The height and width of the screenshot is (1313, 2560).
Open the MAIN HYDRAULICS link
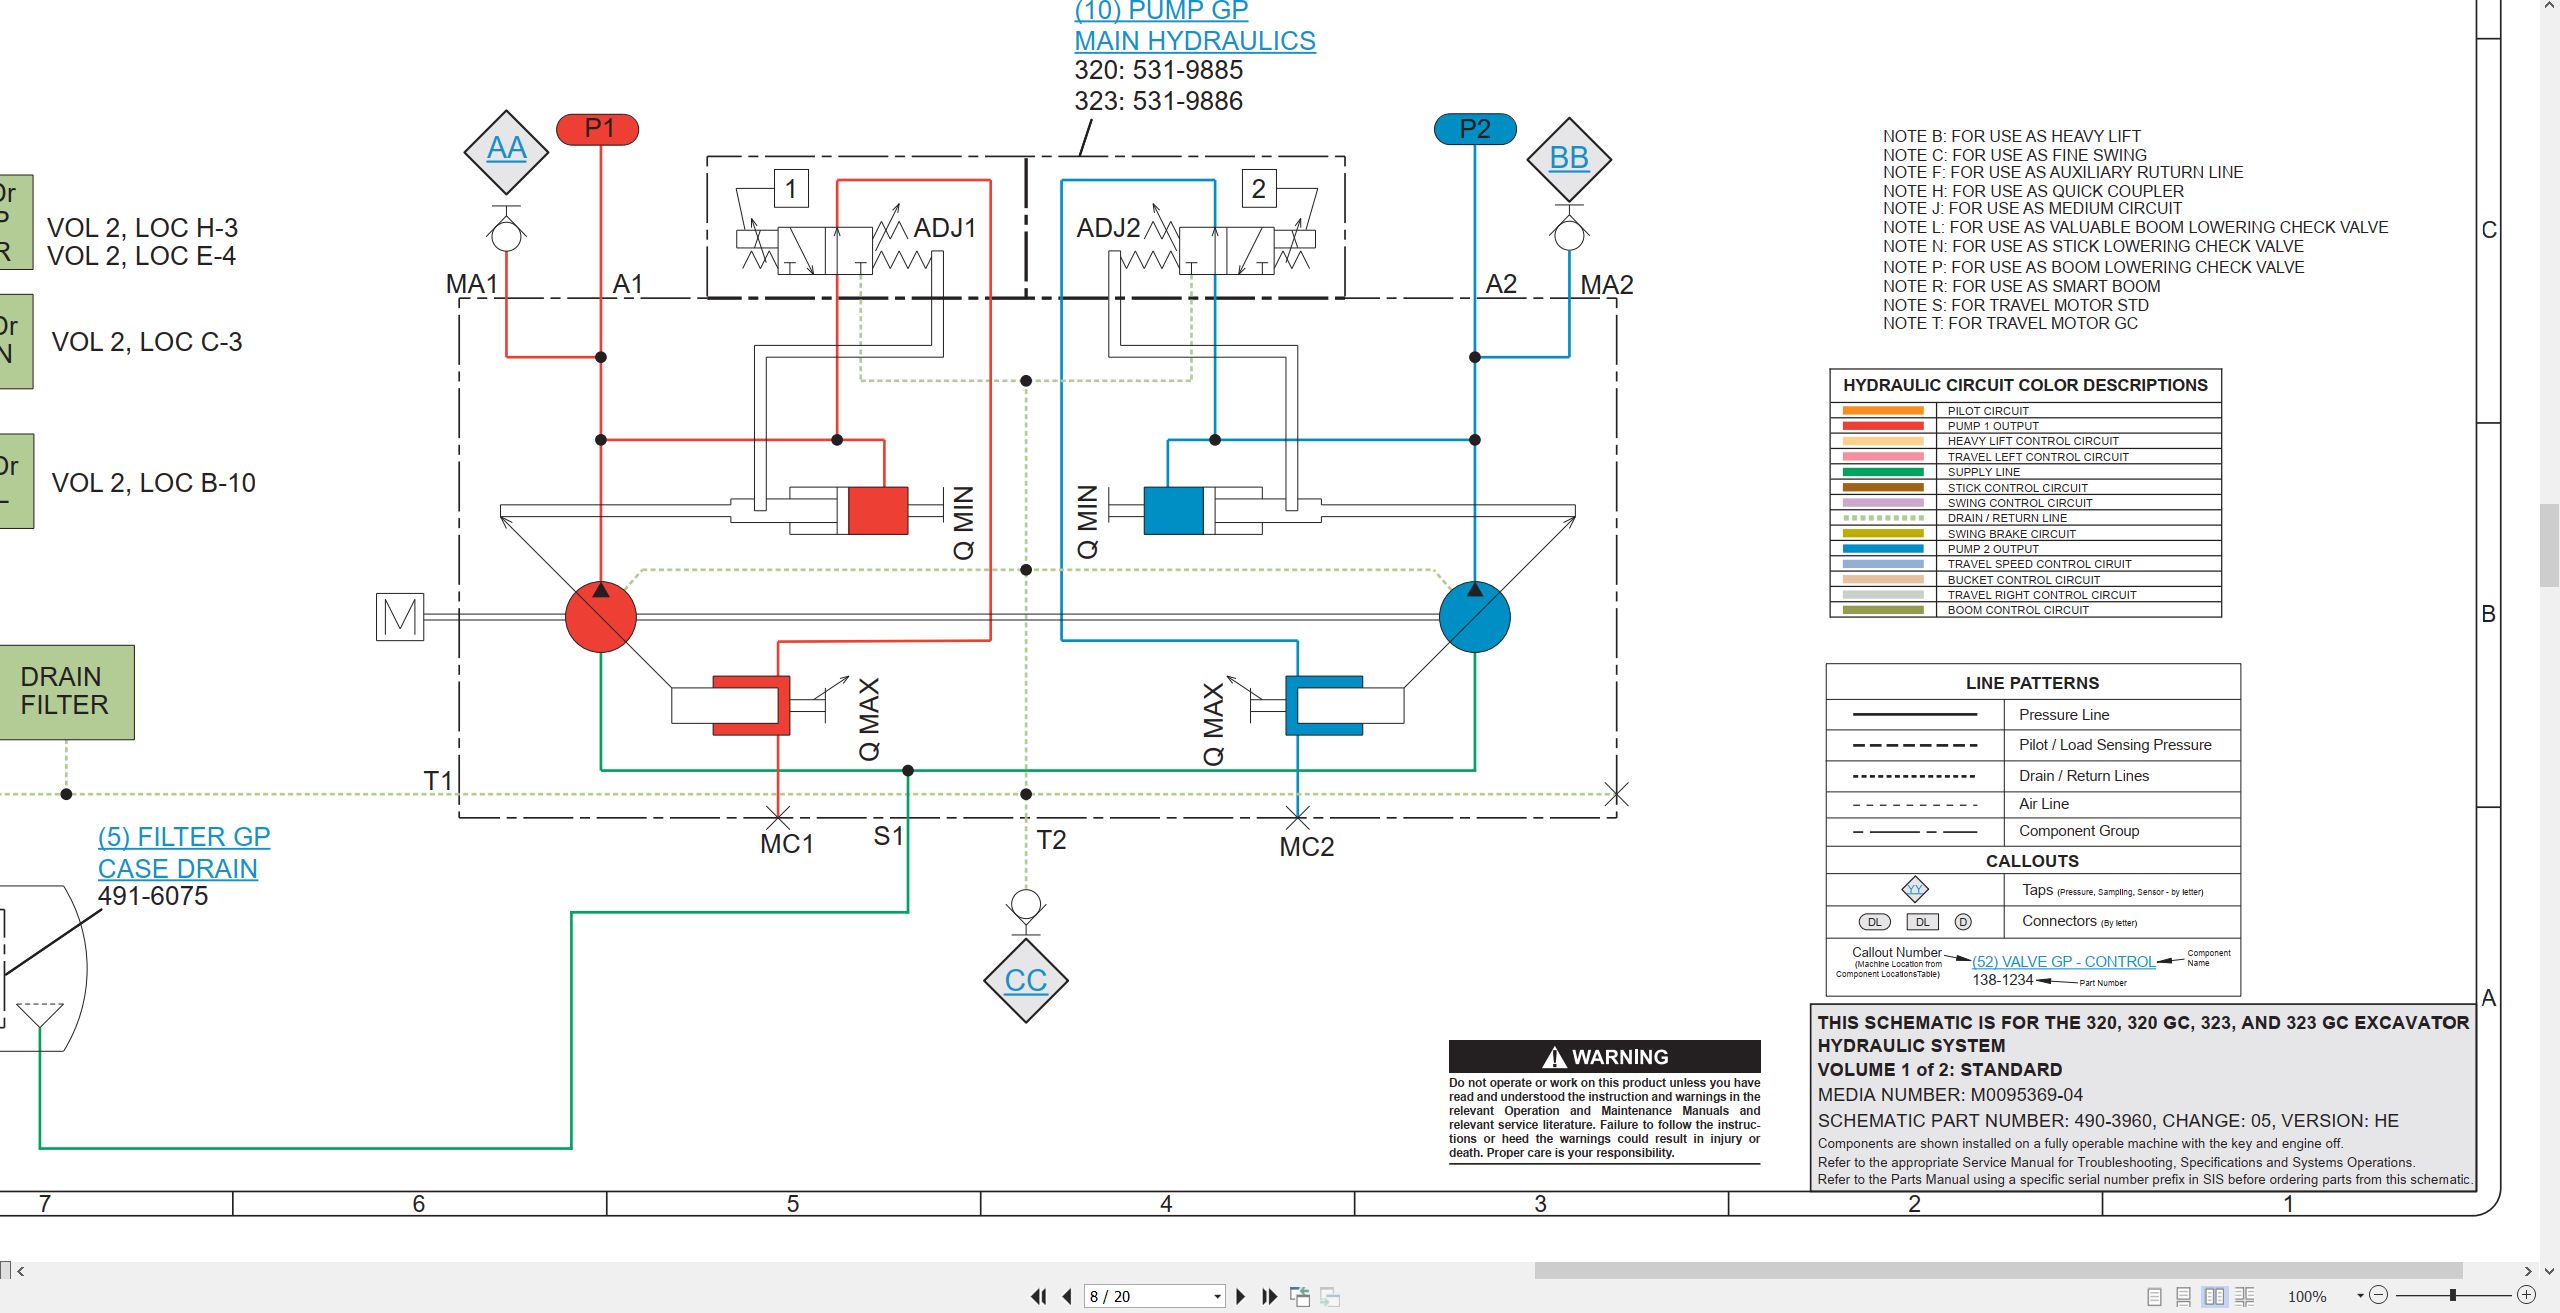point(1195,41)
